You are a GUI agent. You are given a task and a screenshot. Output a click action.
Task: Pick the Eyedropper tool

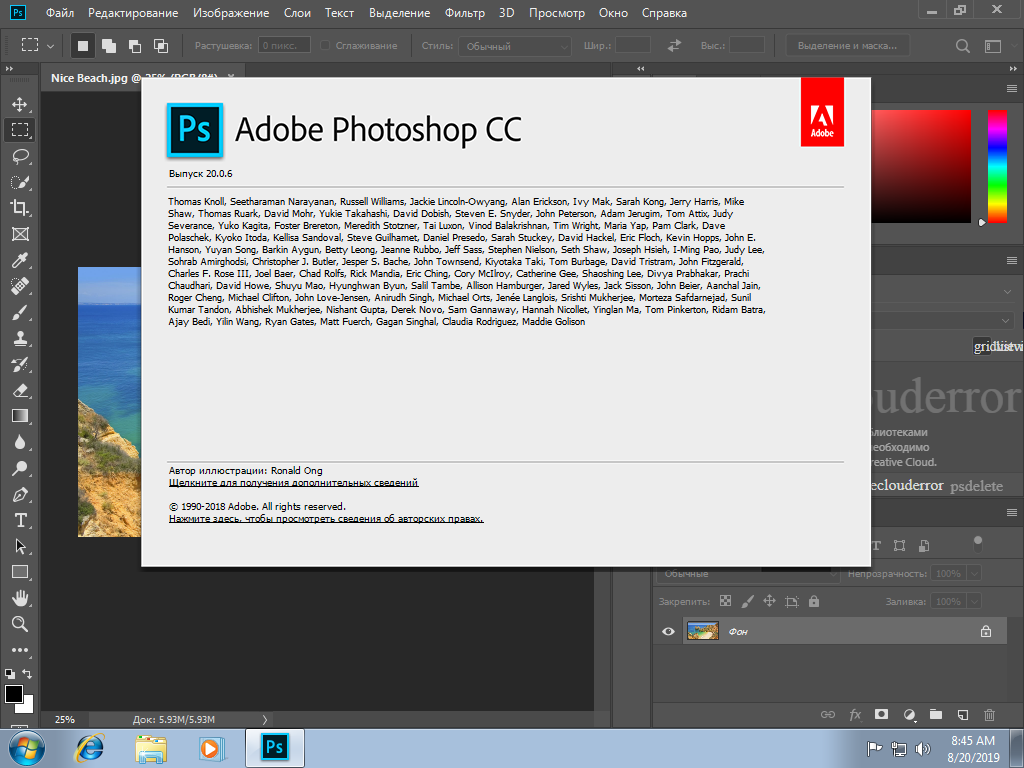(19, 260)
